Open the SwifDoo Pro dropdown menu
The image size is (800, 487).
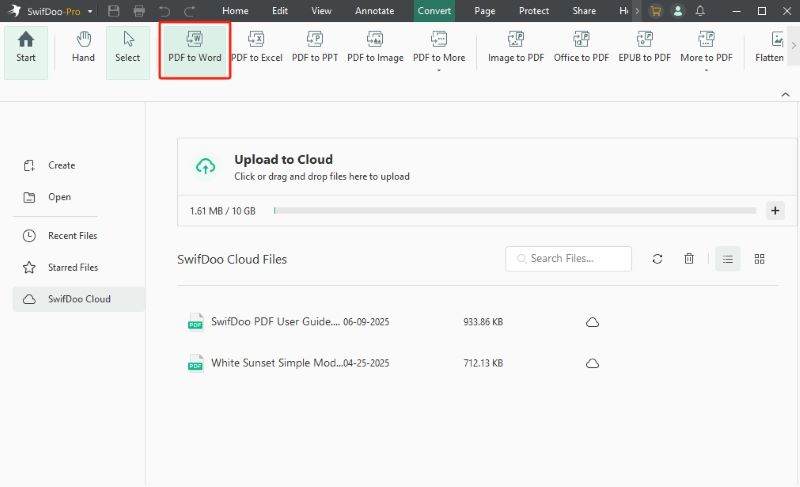[x=90, y=11]
